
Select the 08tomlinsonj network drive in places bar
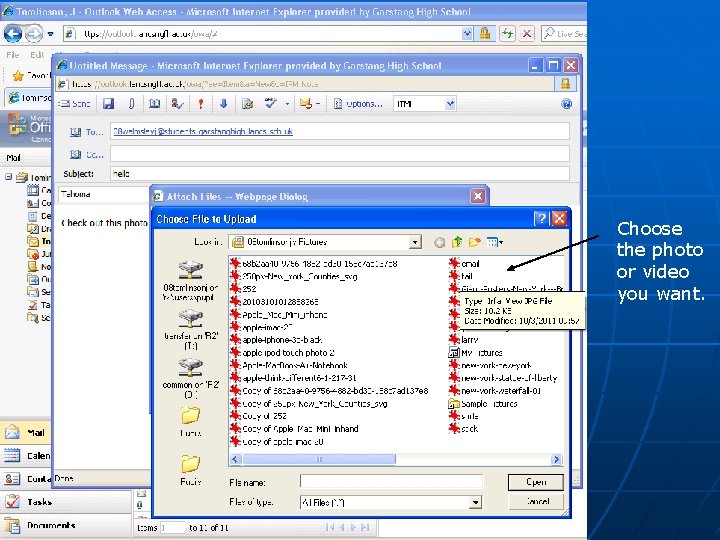click(x=191, y=280)
